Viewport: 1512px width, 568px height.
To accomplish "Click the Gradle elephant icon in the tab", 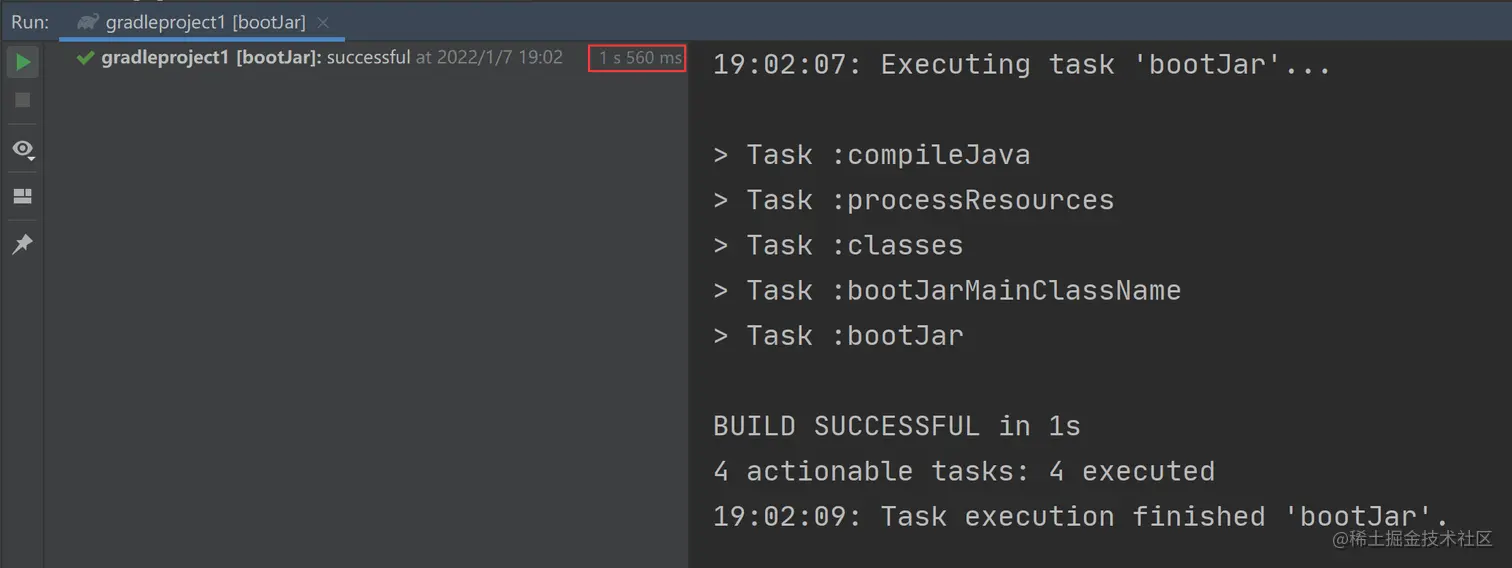I will point(88,22).
